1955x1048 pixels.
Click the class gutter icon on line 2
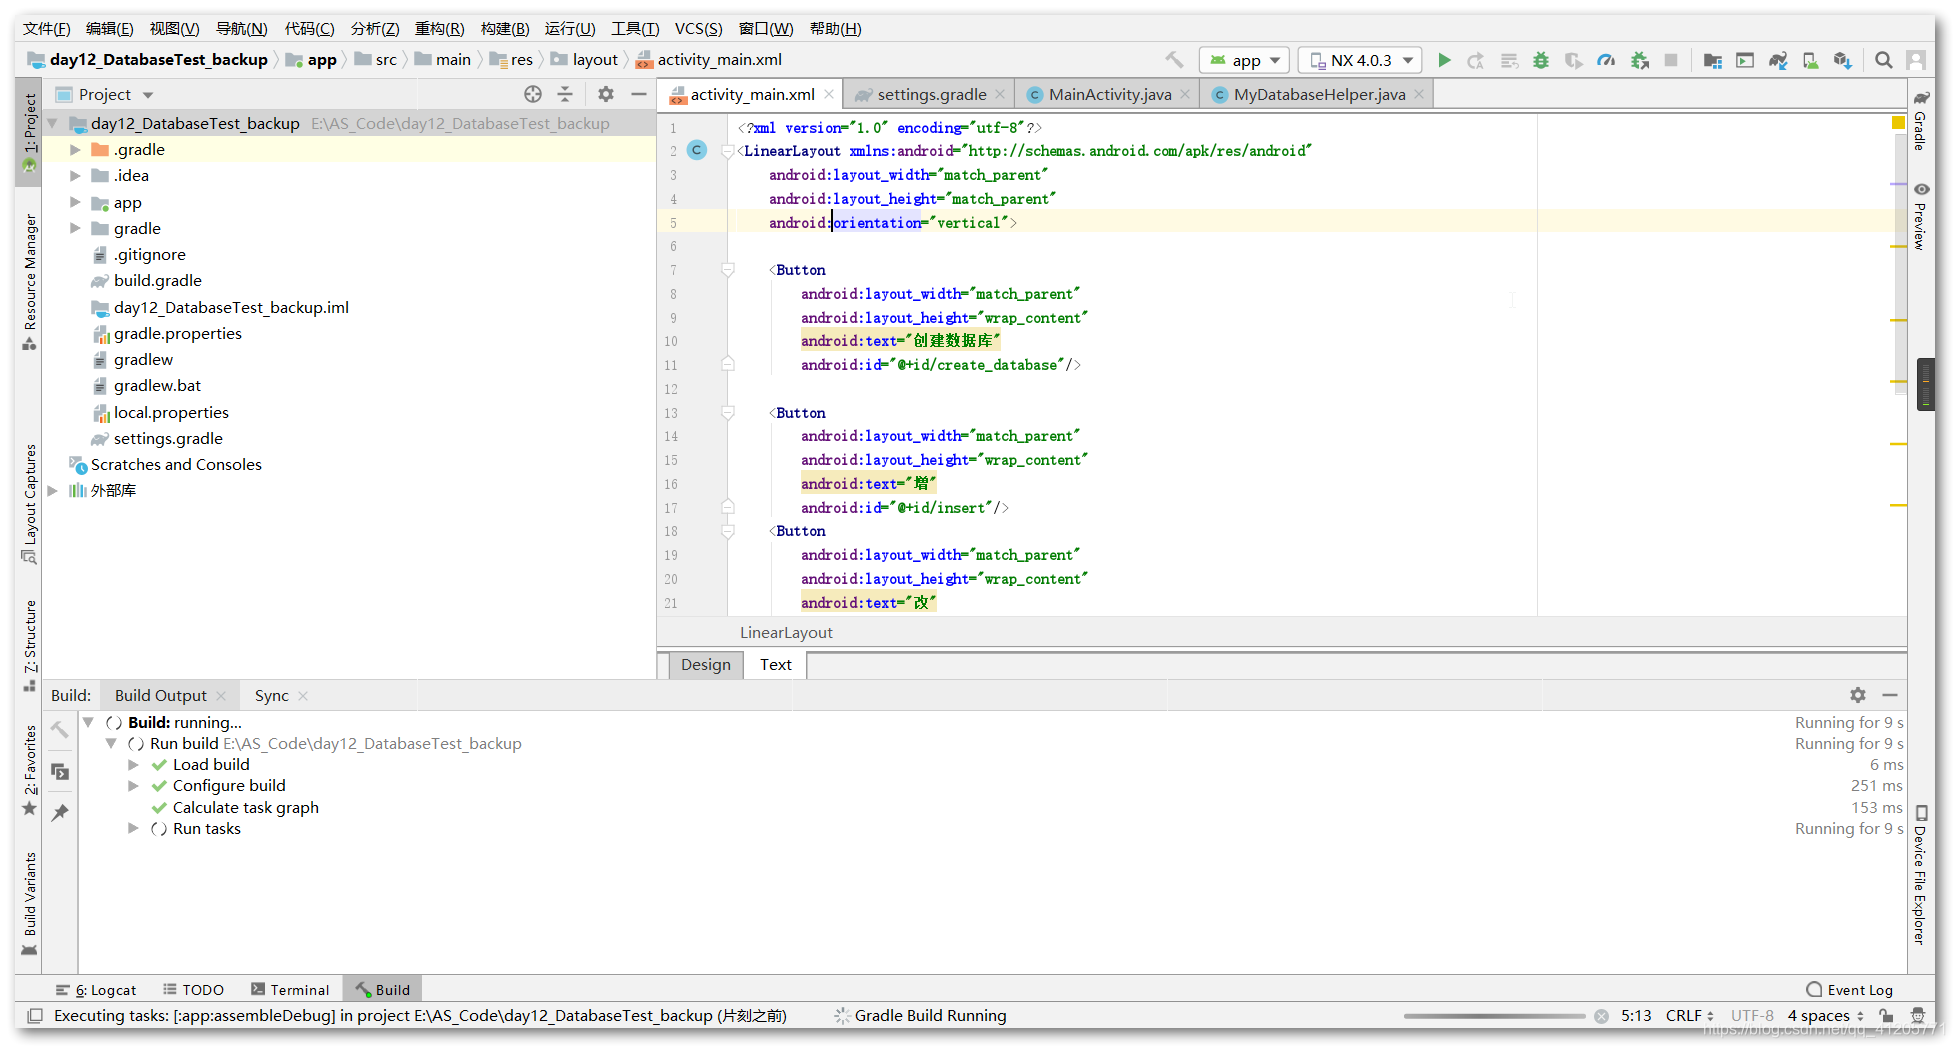(x=697, y=150)
